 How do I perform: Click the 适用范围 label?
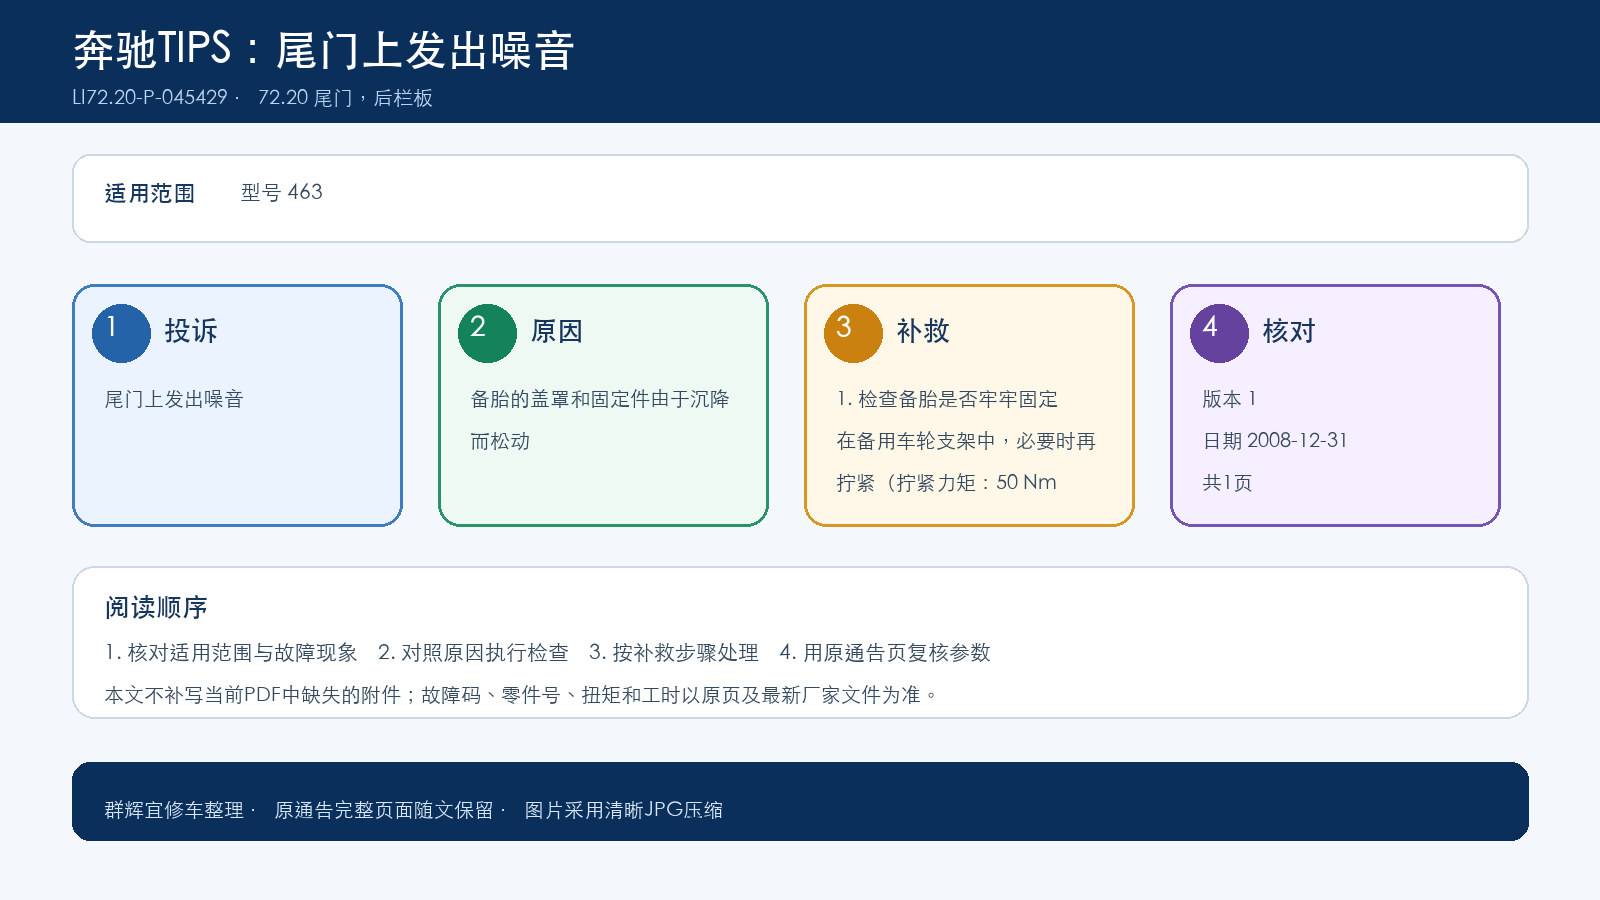(x=150, y=193)
